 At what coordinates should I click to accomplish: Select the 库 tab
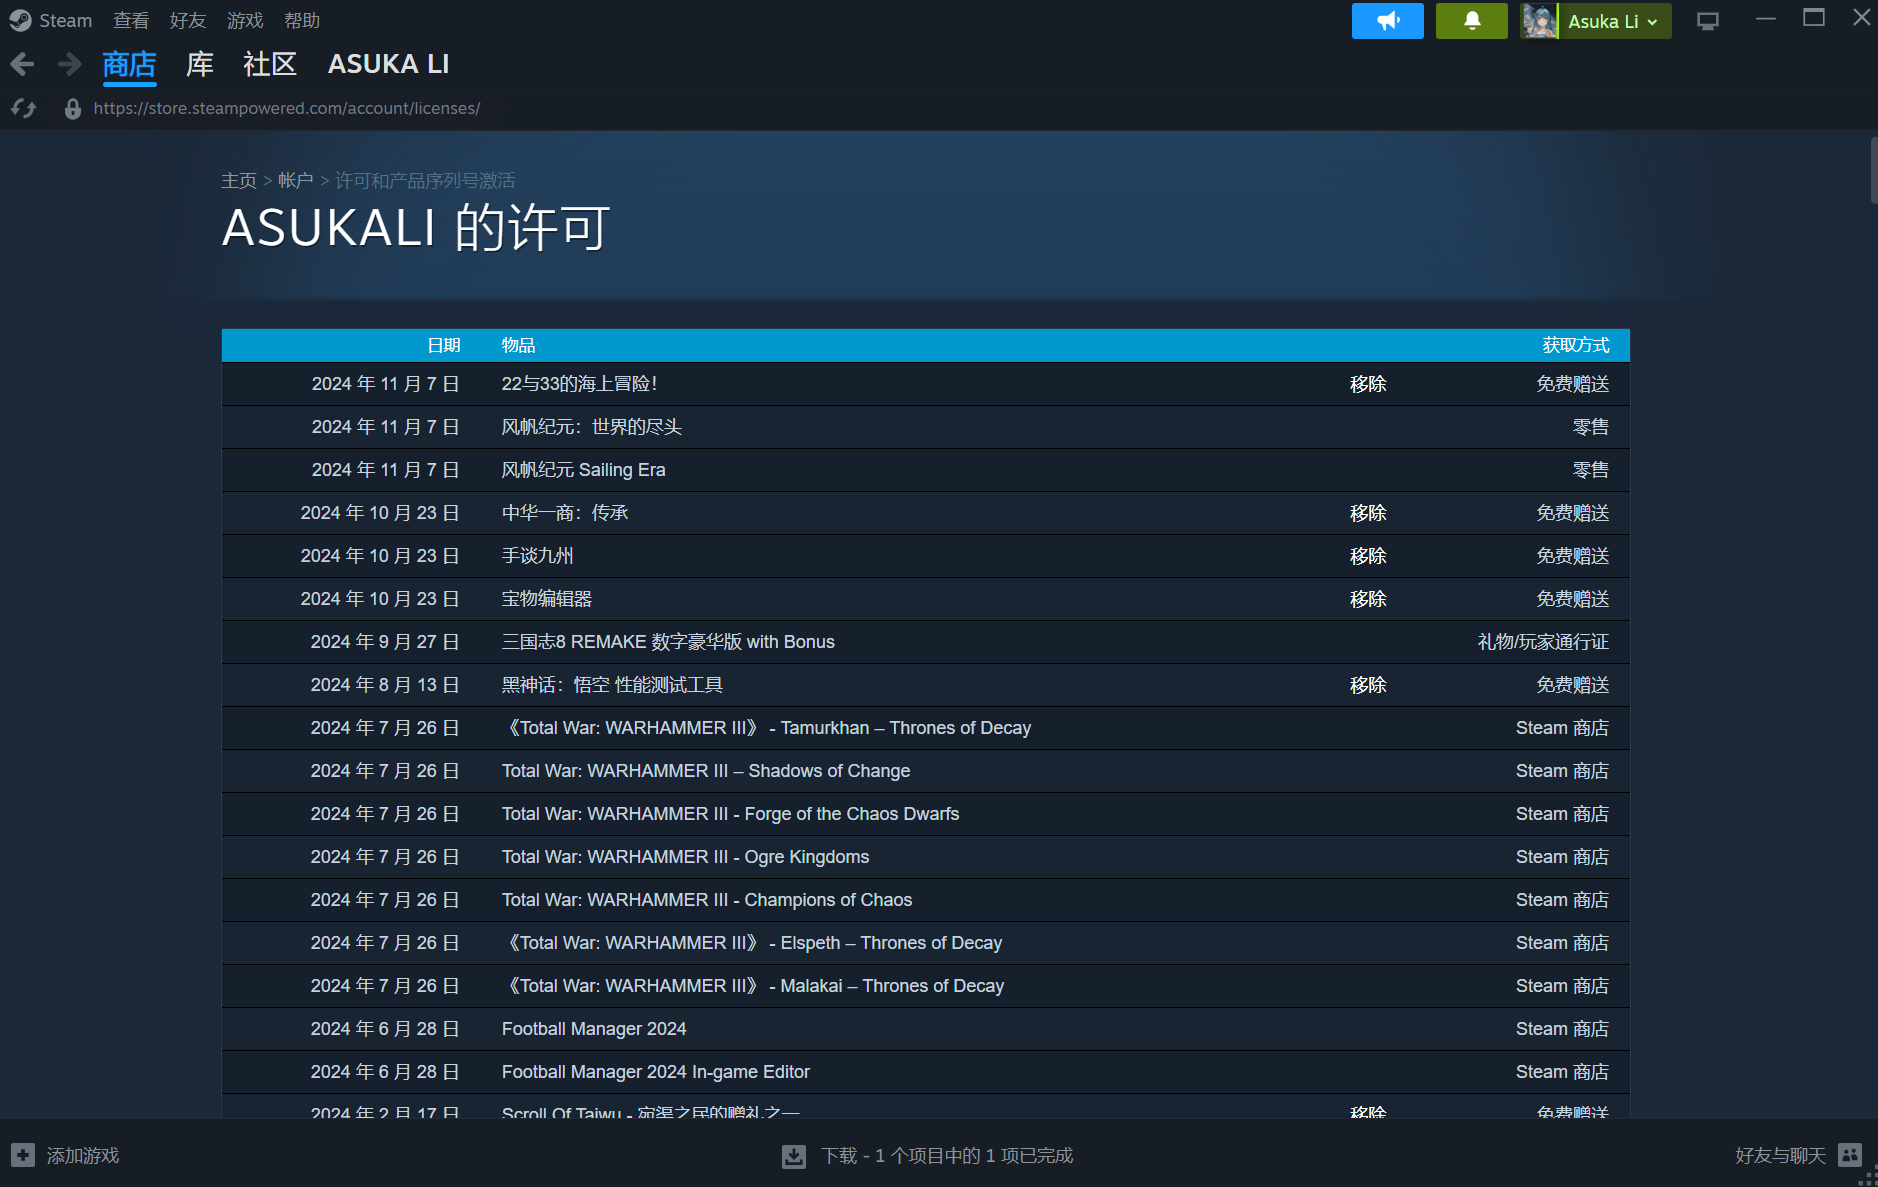coord(200,65)
